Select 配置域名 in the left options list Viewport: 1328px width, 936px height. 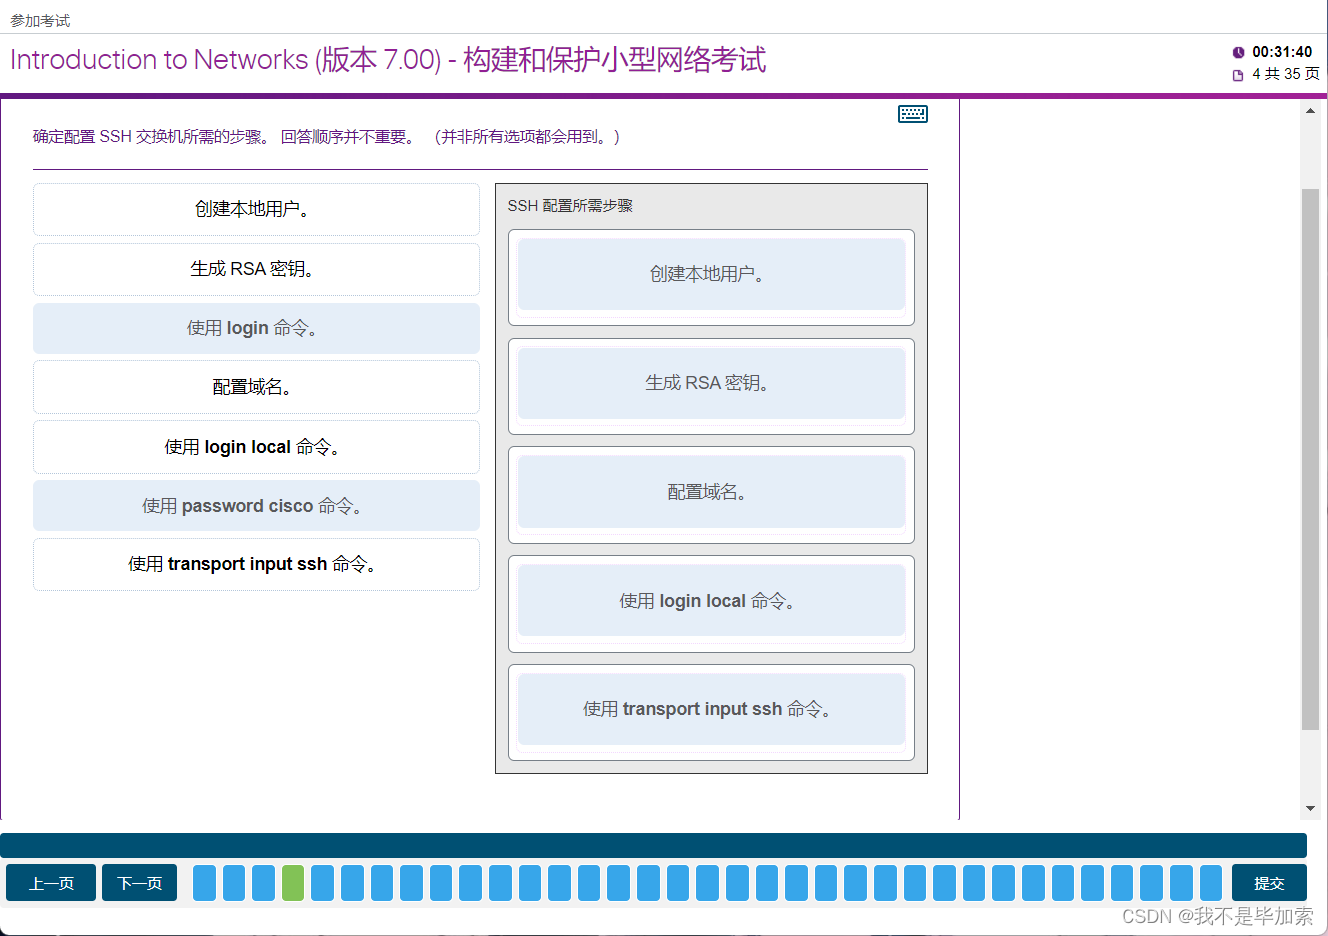coord(256,387)
